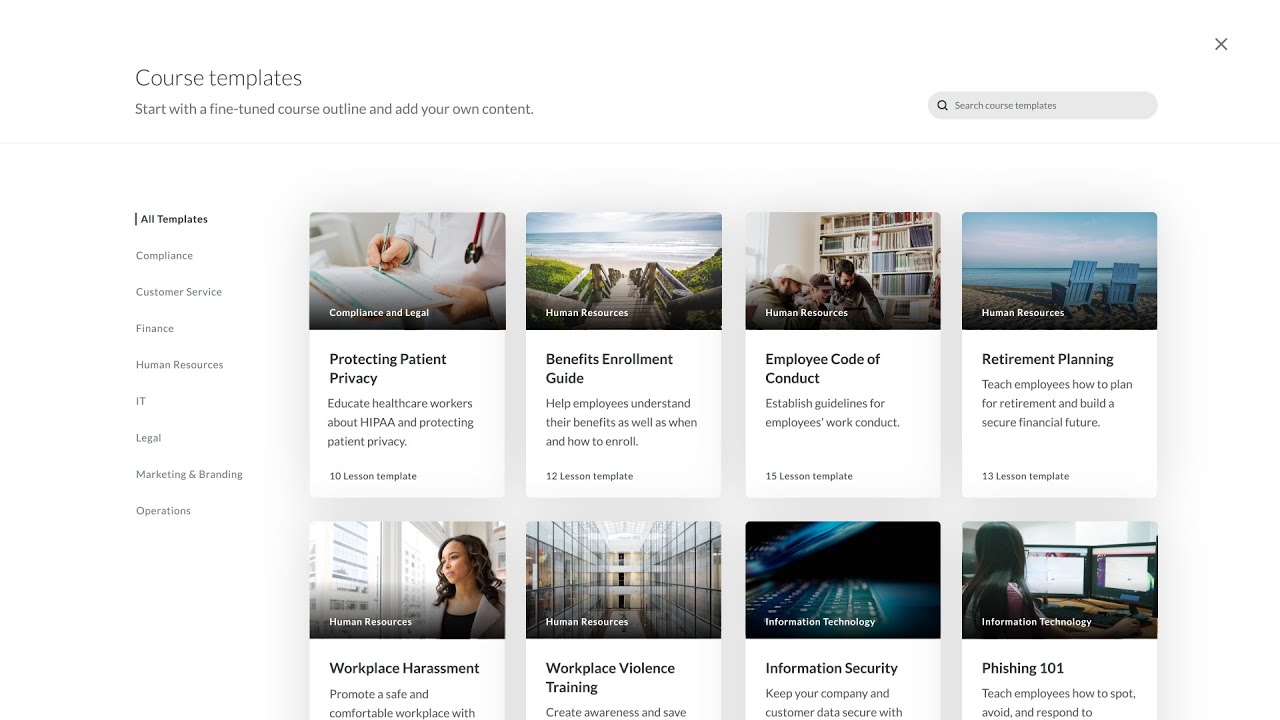Viewport: 1280px width, 720px height.
Task: Choose the Marketing & Branding category
Action: pyautogui.click(x=189, y=475)
